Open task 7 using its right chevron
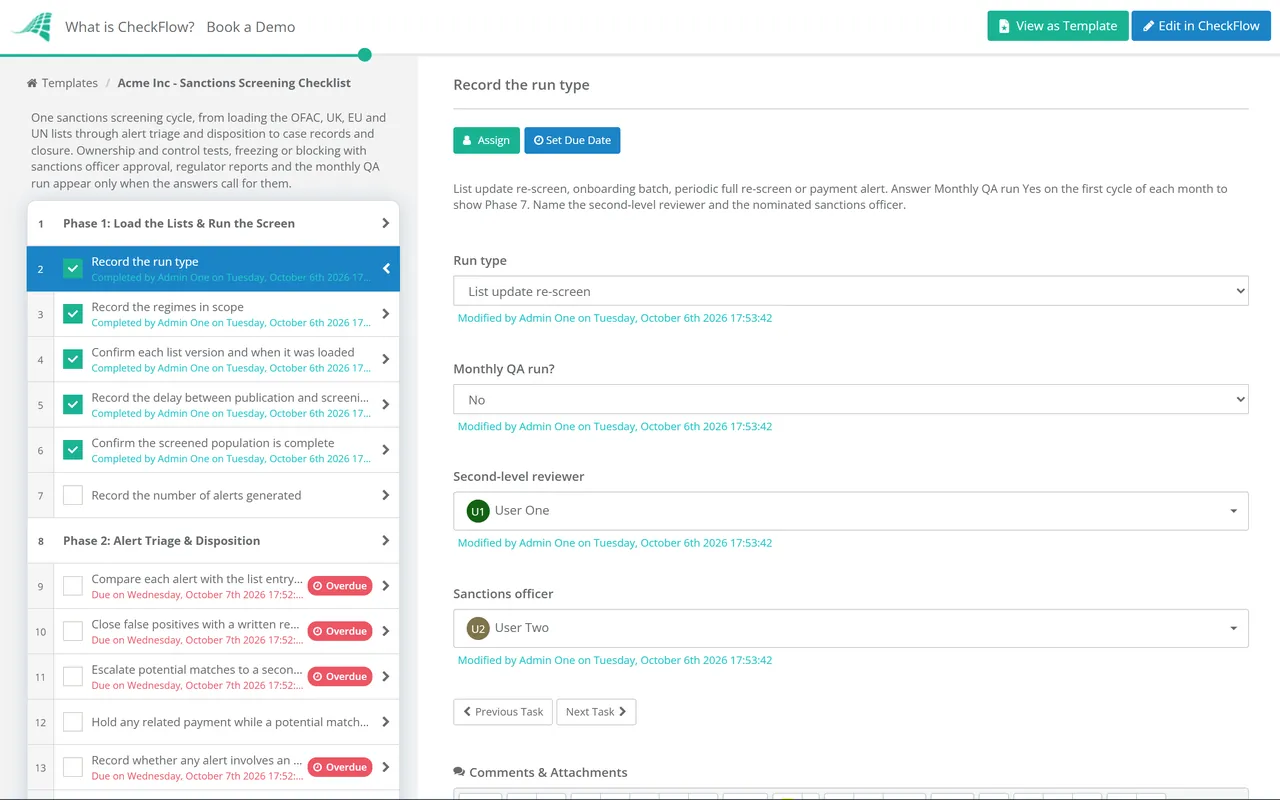This screenshot has height=800, width=1280. 386,495
